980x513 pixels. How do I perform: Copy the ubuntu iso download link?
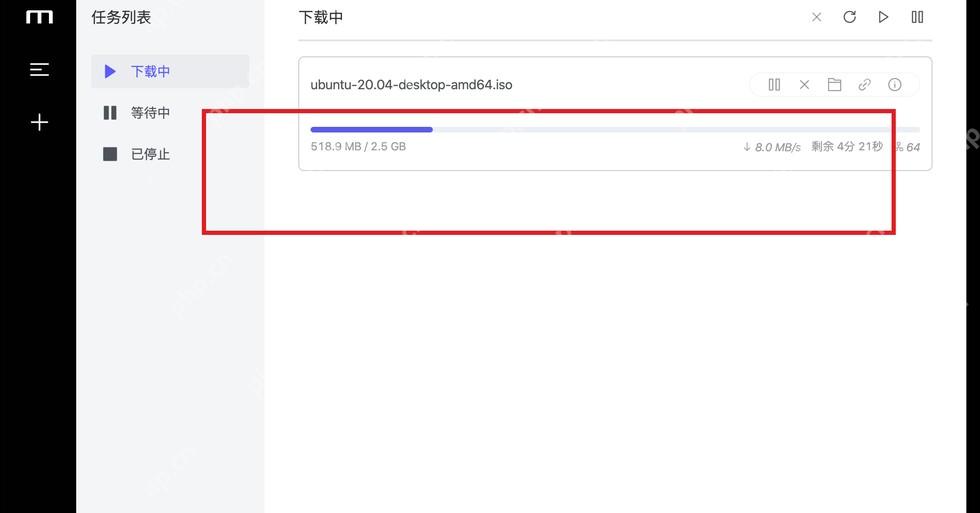tap(864, 84)
